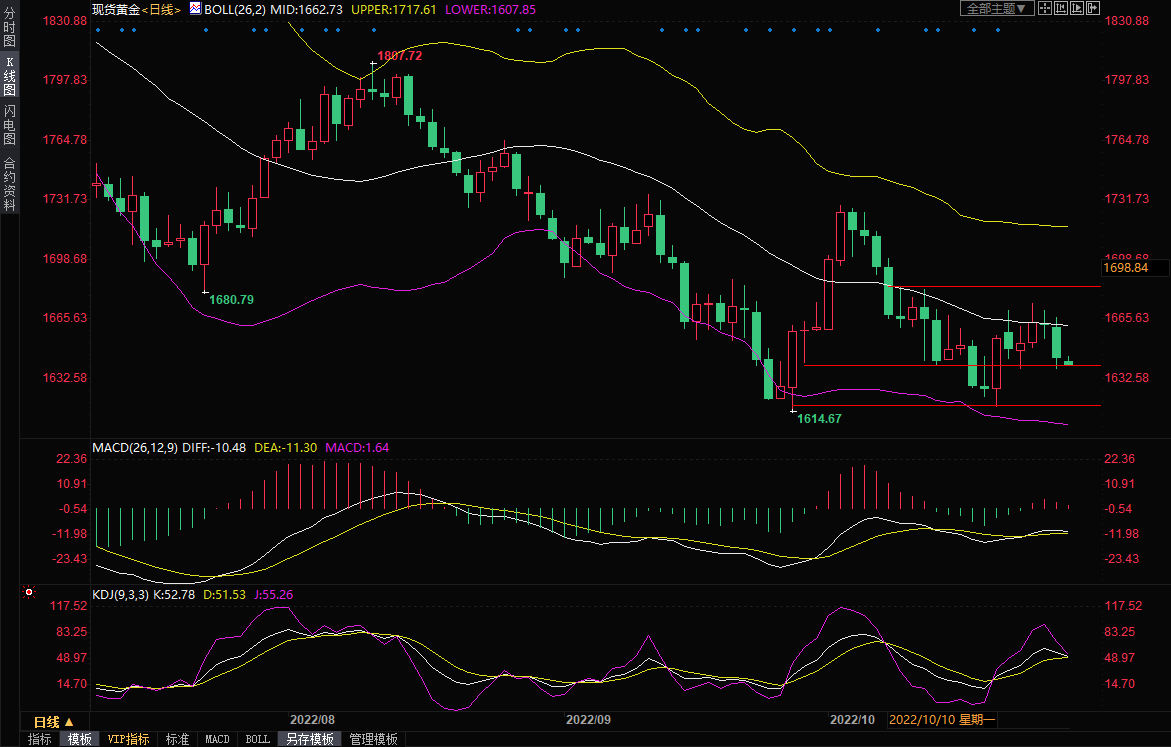Open 管理模板 template manager
Screen dimensions: 1171x747
coord(373,739)
